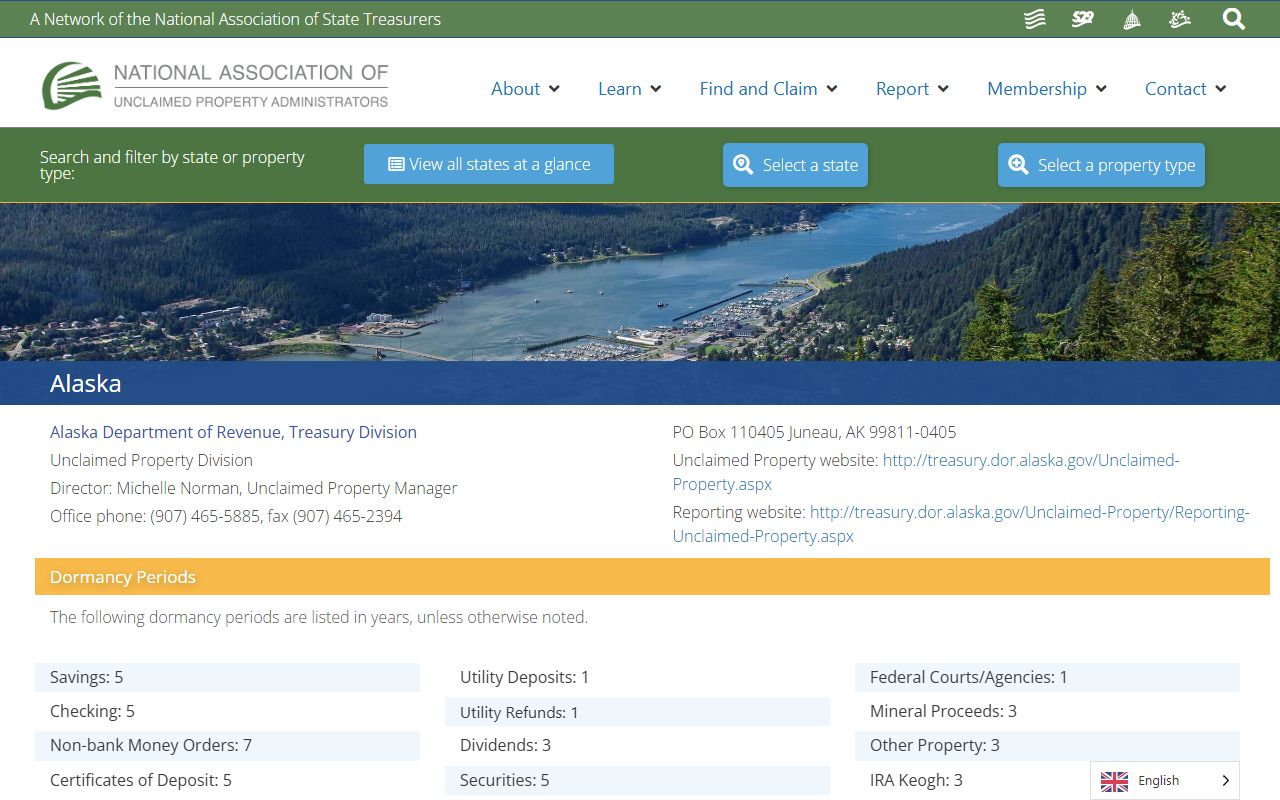This screenshot has height=800, width=1280.
Task: Open site search magnifier icon
Action: [x=1234, y=19]
